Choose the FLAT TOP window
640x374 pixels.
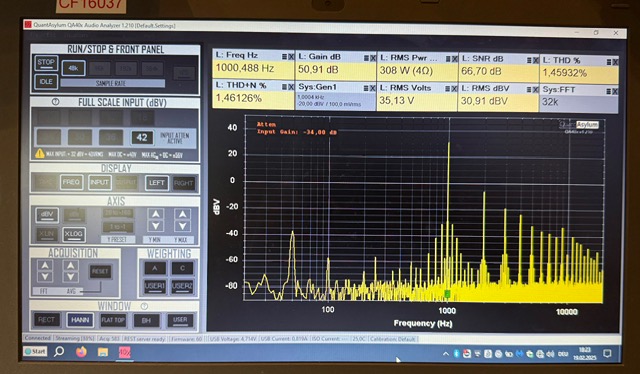coord(113,320)
